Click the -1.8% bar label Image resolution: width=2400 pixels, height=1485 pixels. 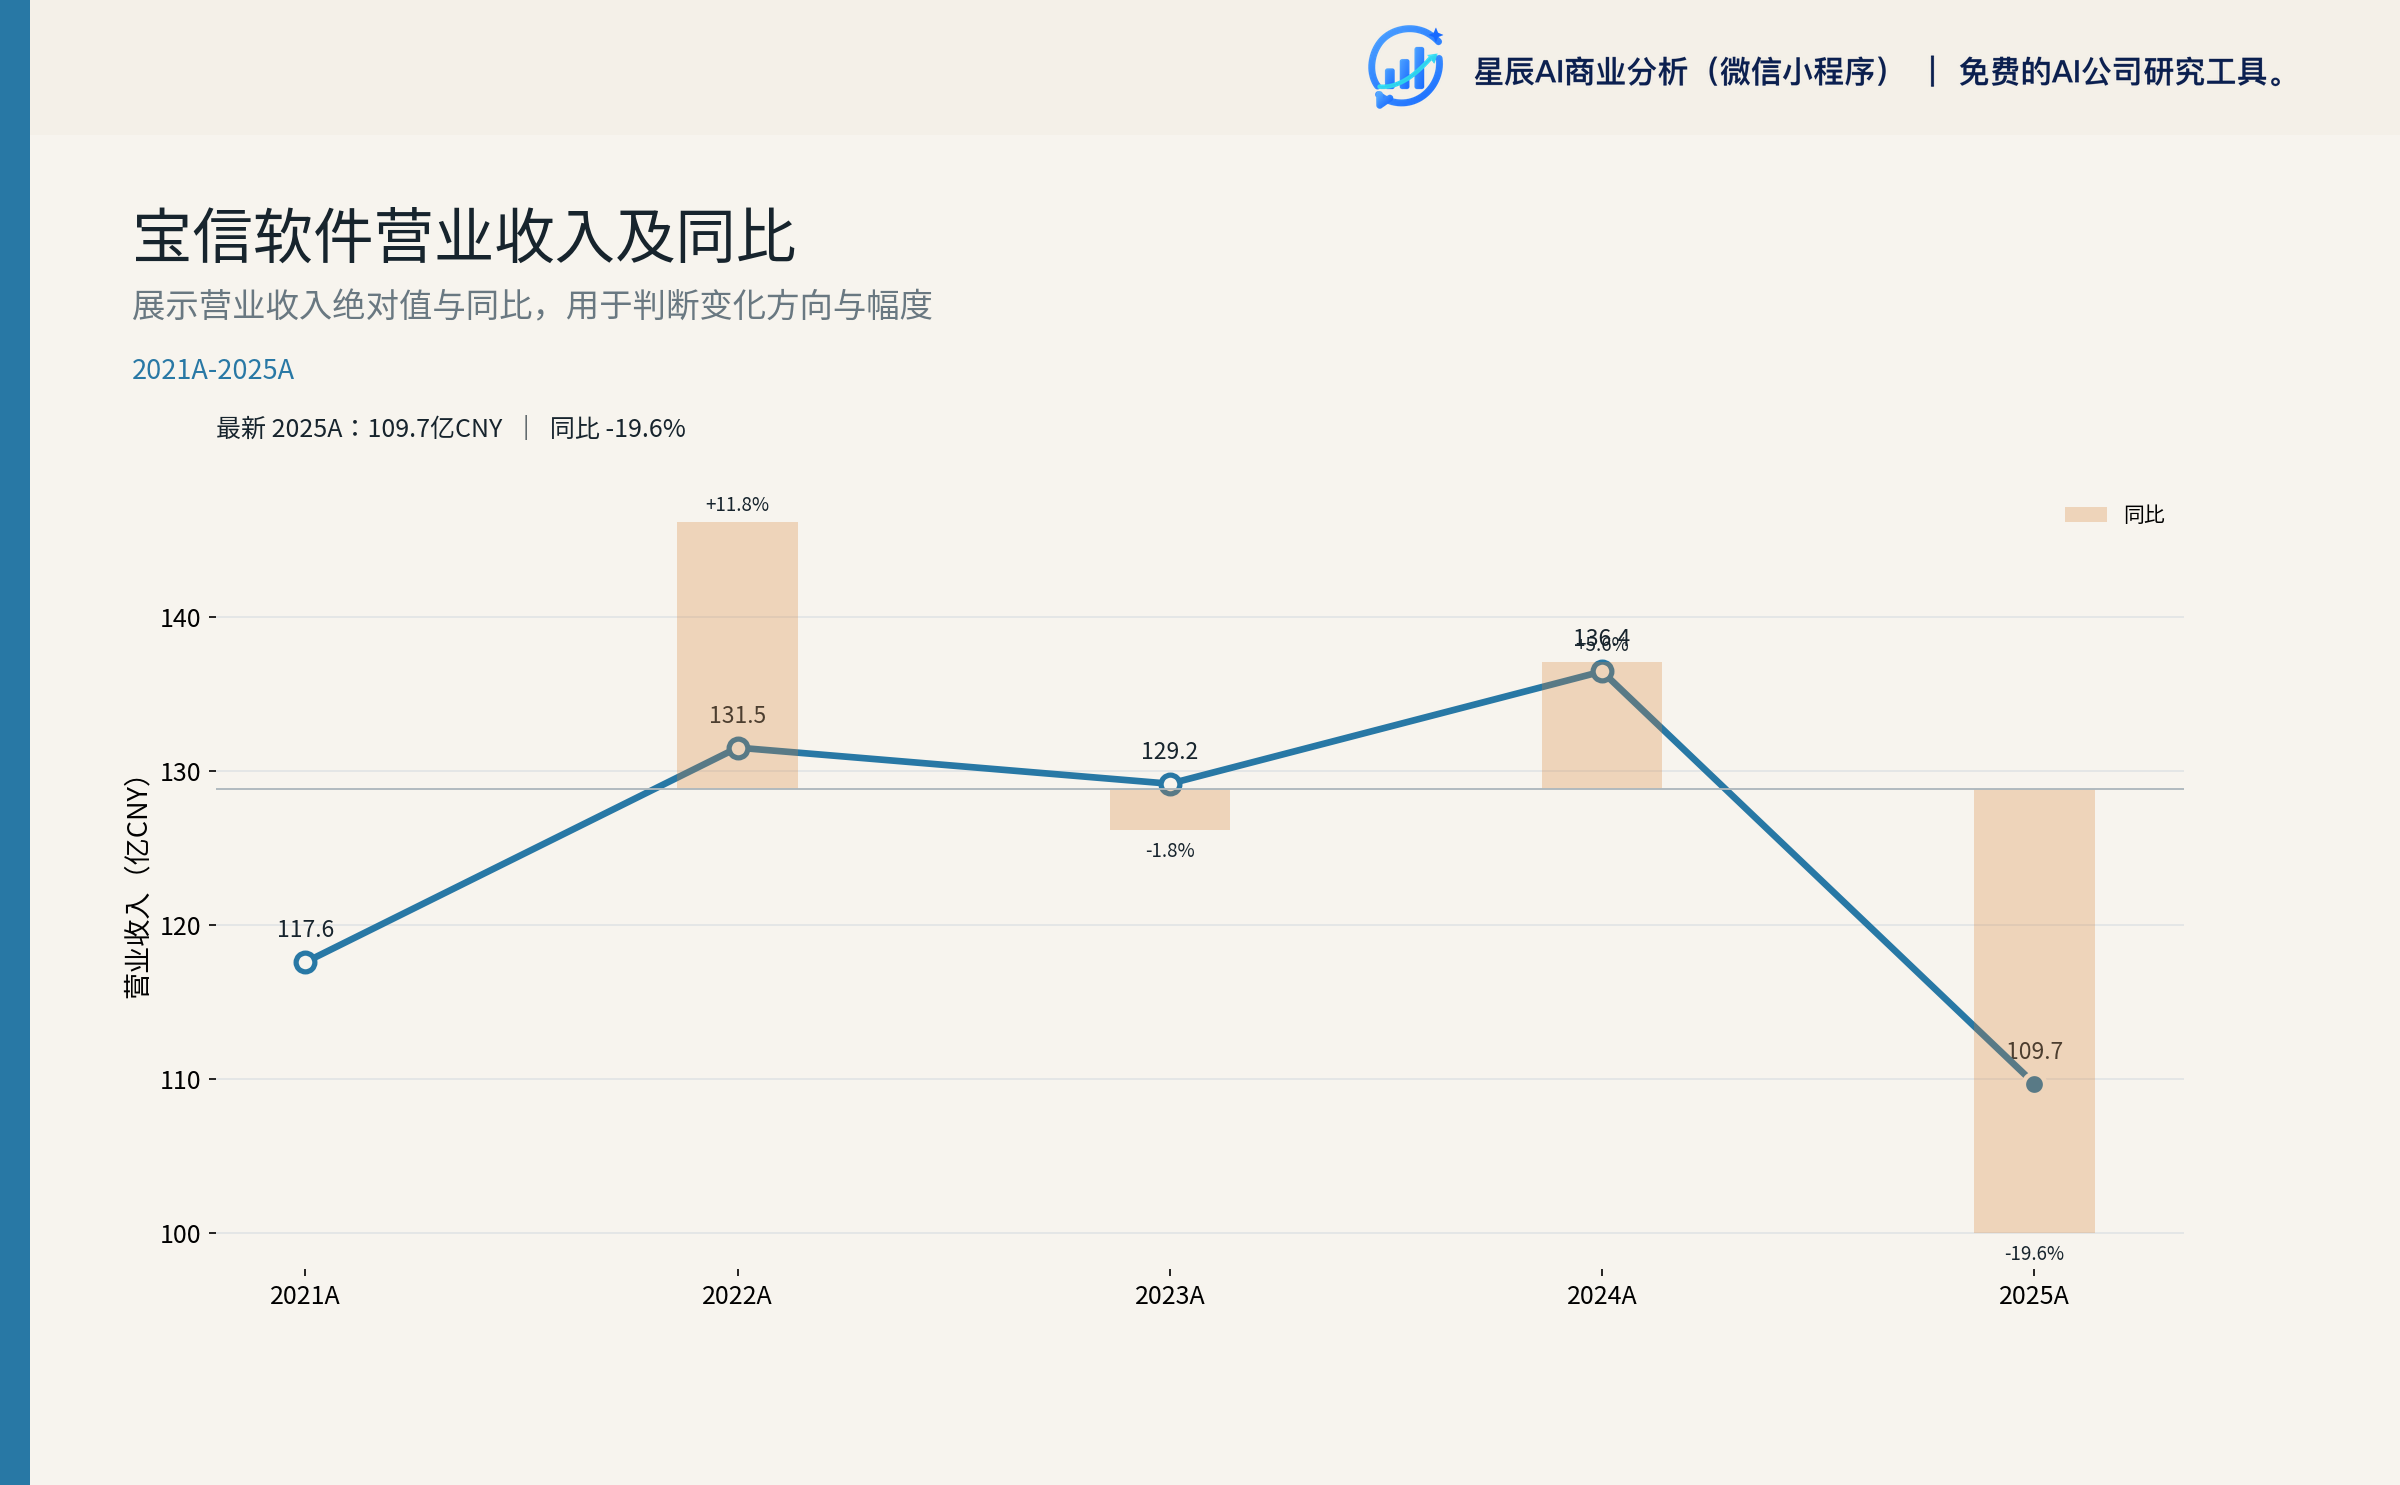click(x=1170, y=850)
